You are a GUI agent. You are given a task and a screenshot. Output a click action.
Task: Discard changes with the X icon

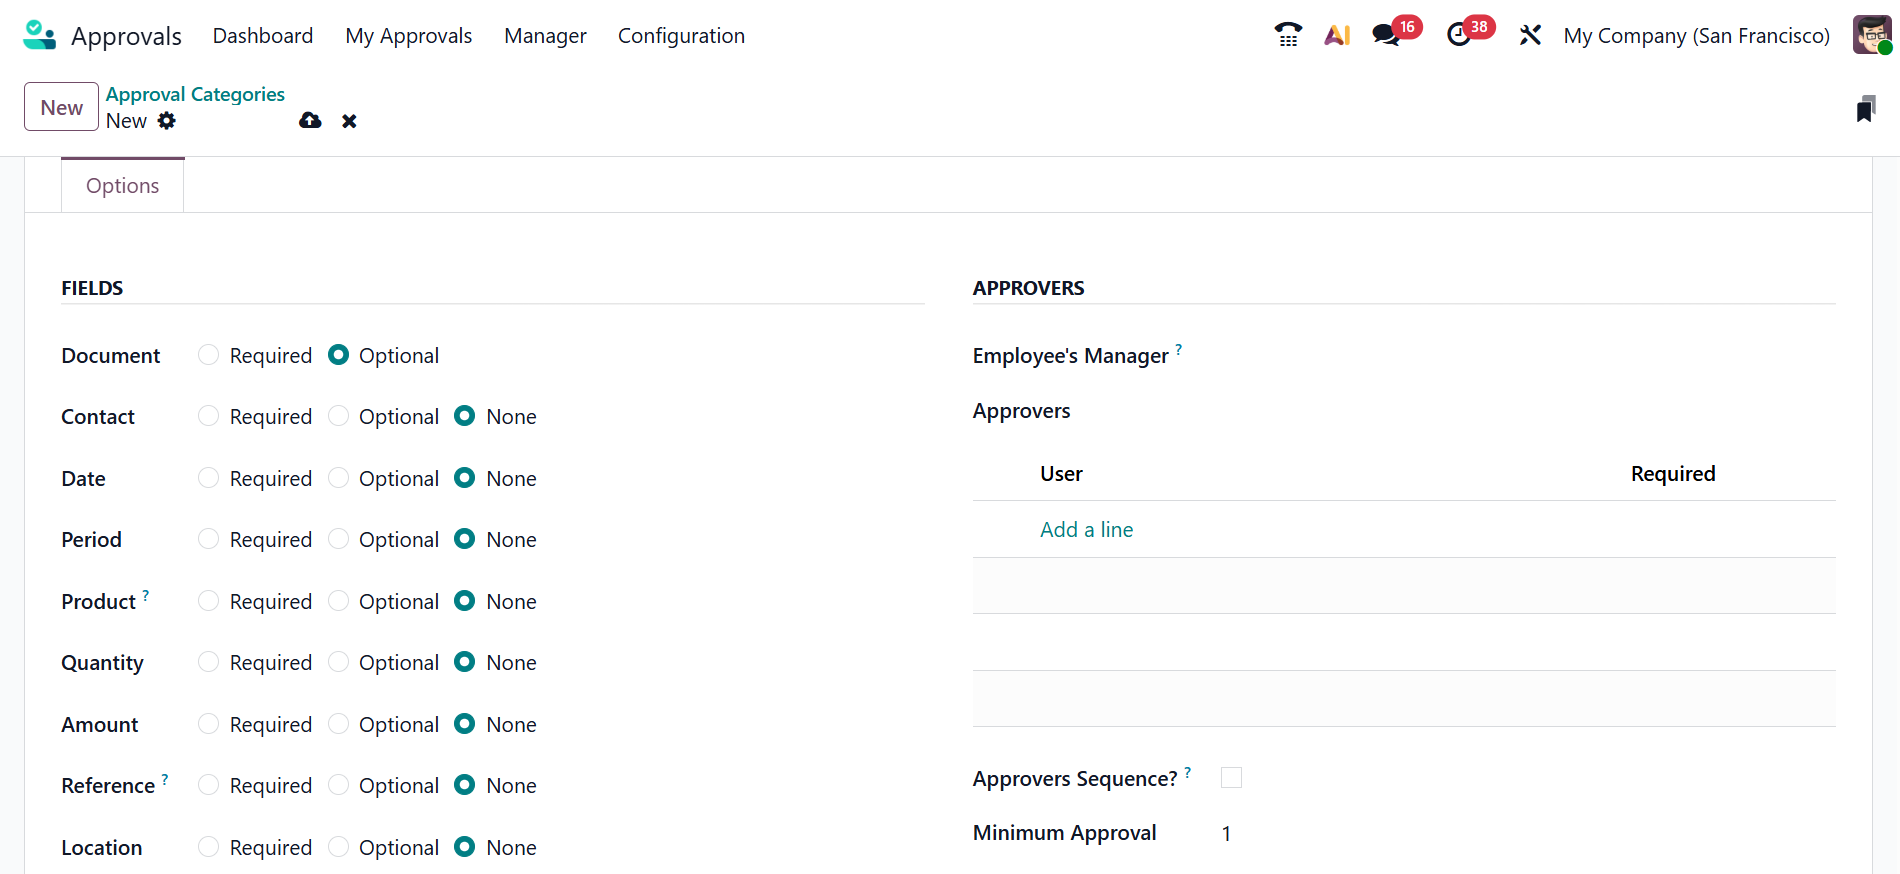coord(349,121)
